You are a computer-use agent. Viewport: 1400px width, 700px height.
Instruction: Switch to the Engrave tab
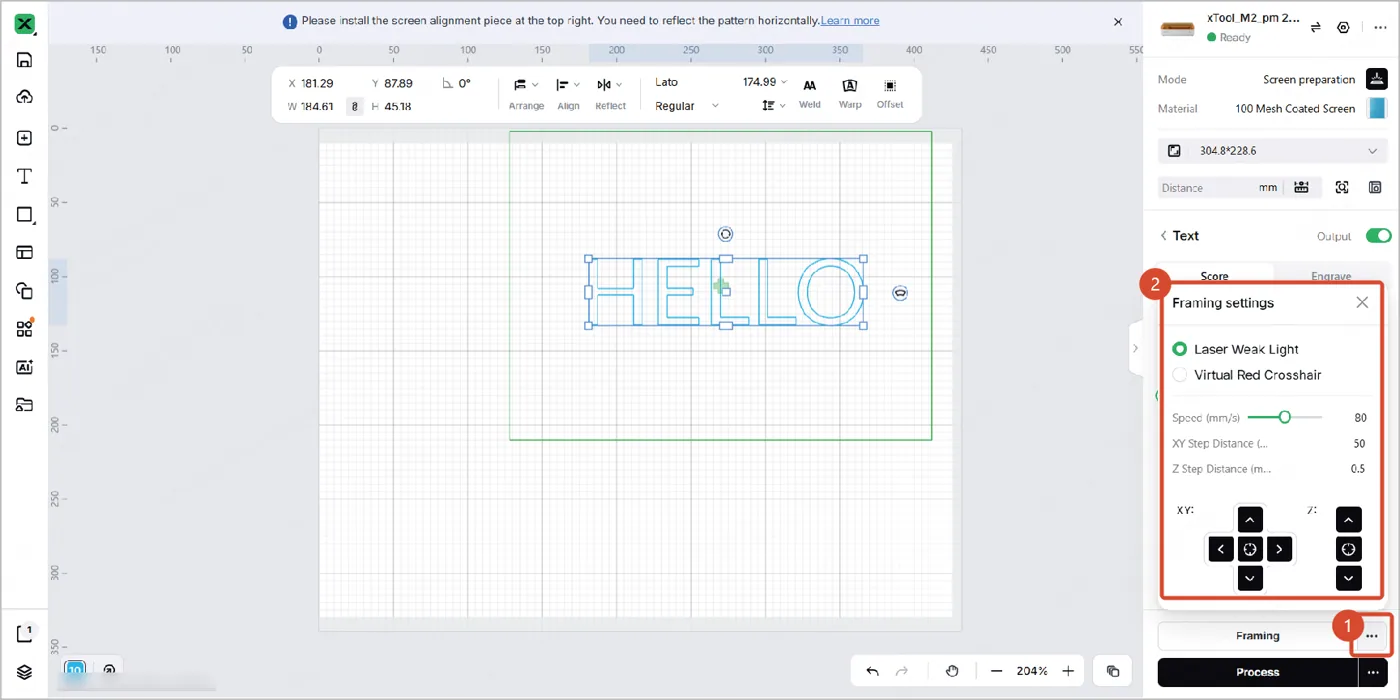(1331, 275)
